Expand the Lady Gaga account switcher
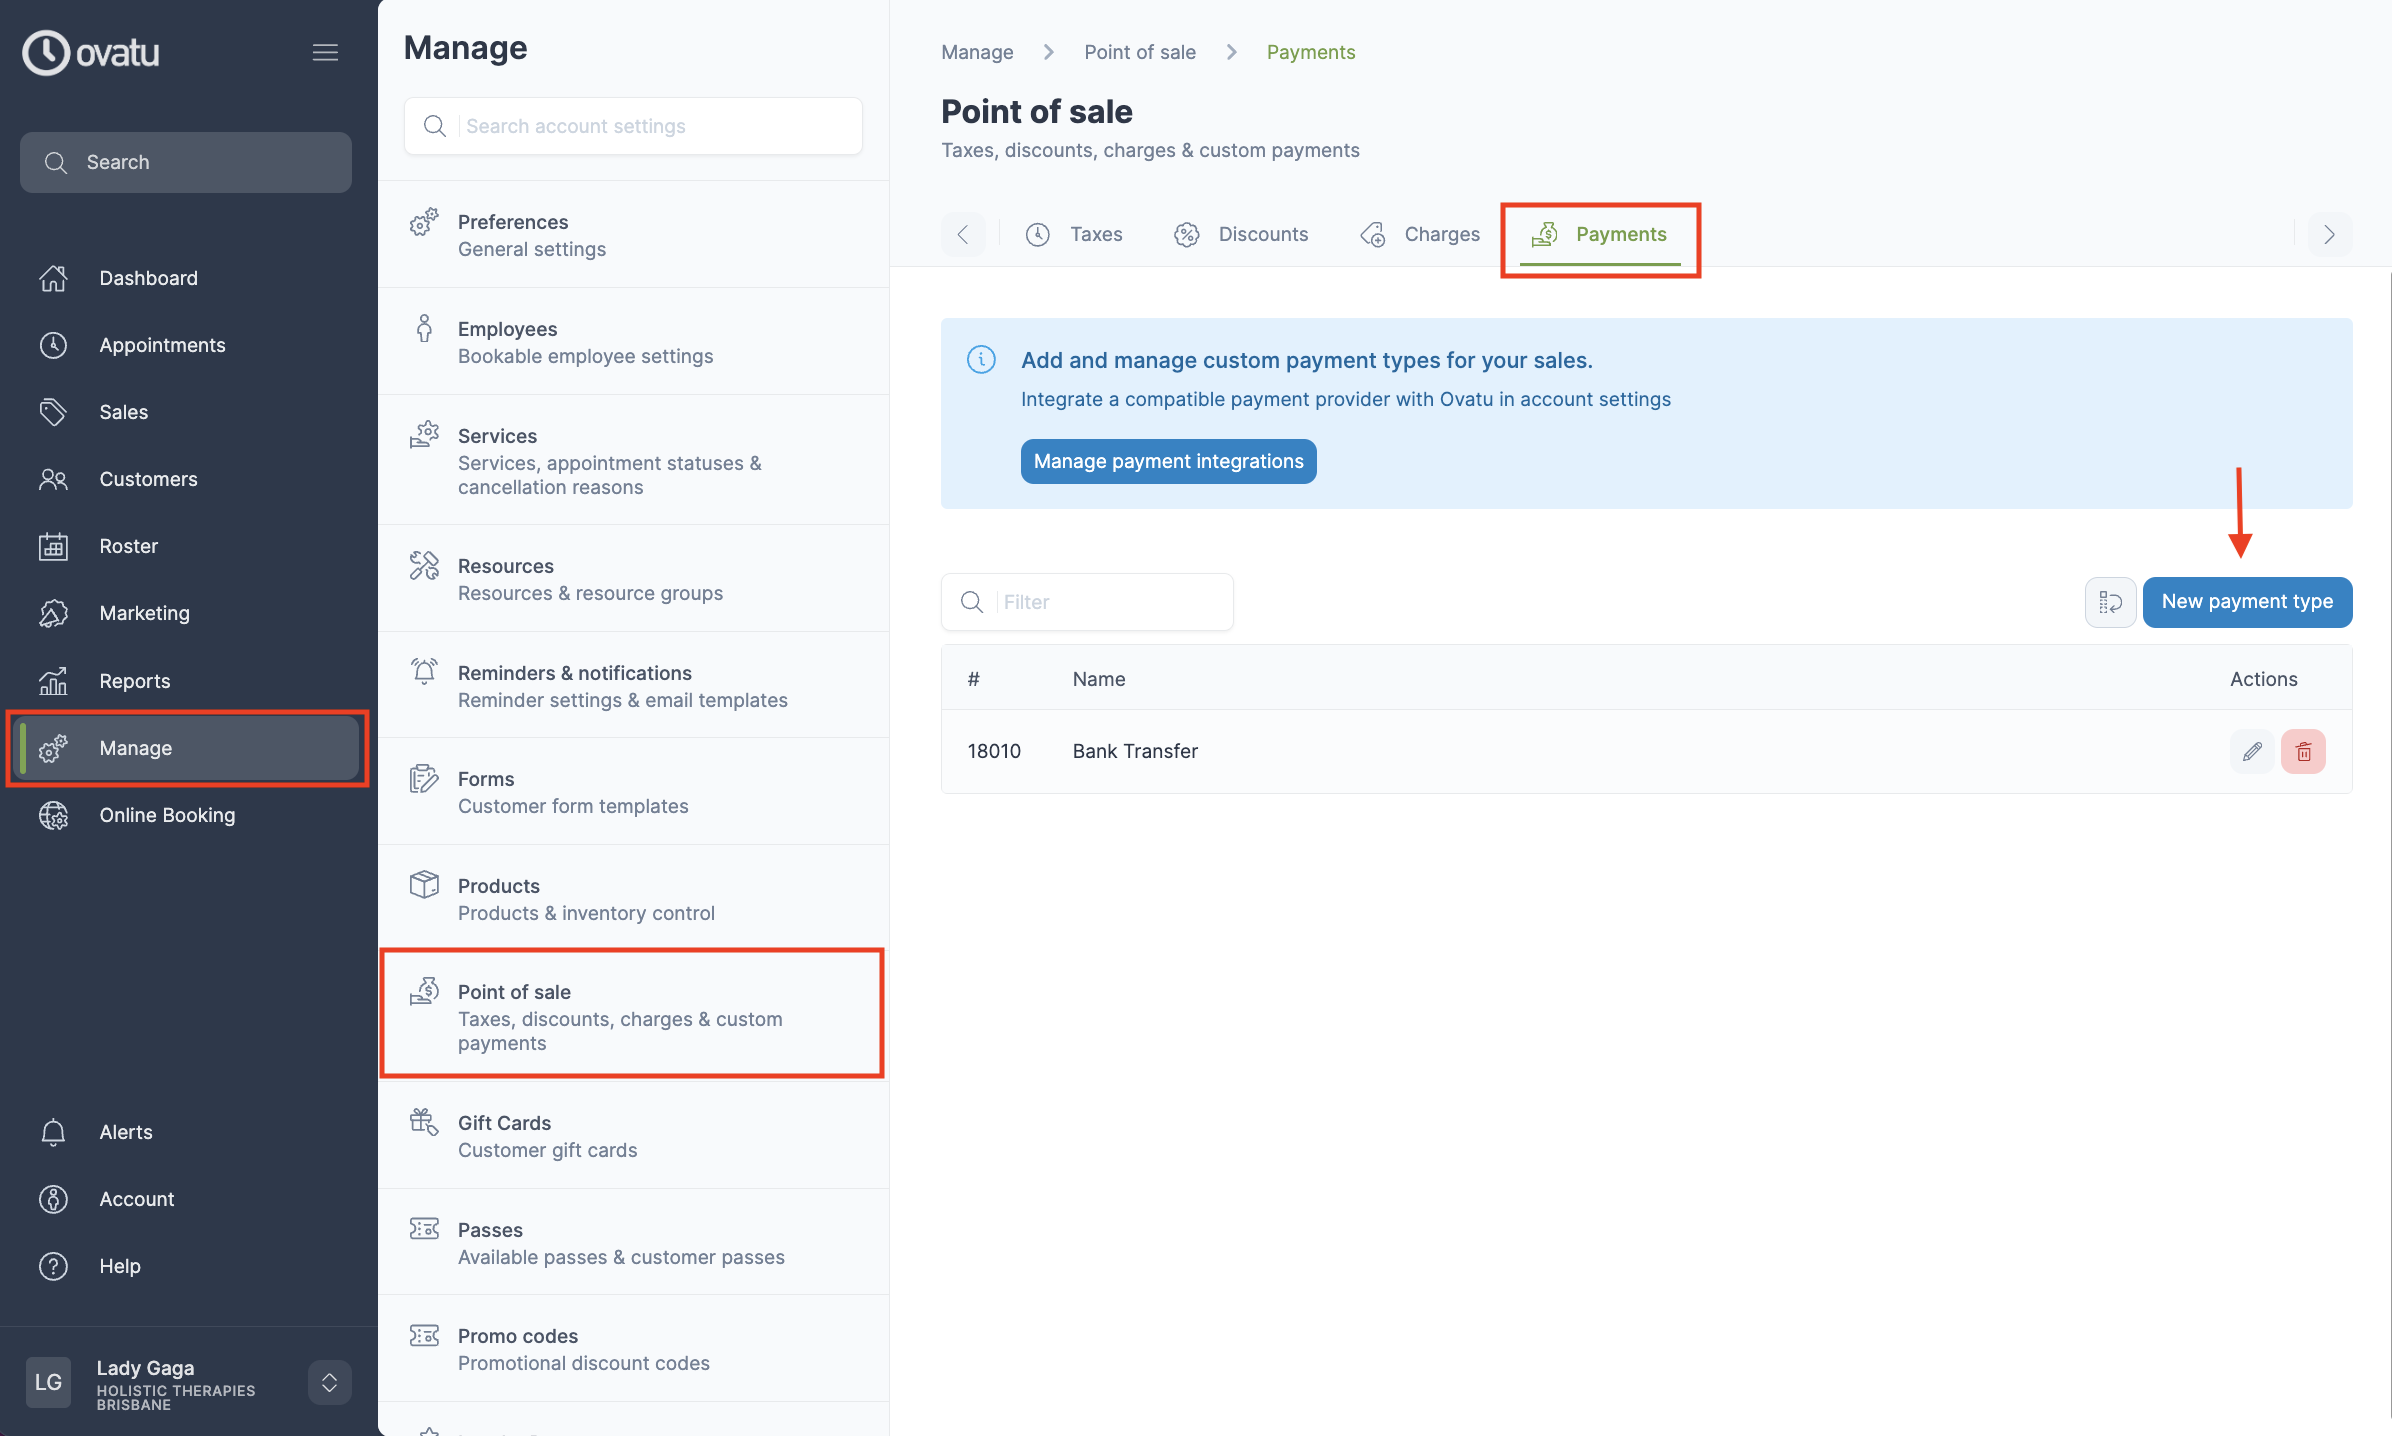Image resolution: width=2392 pixels, height=1436 pixels. click(329, 1382)
